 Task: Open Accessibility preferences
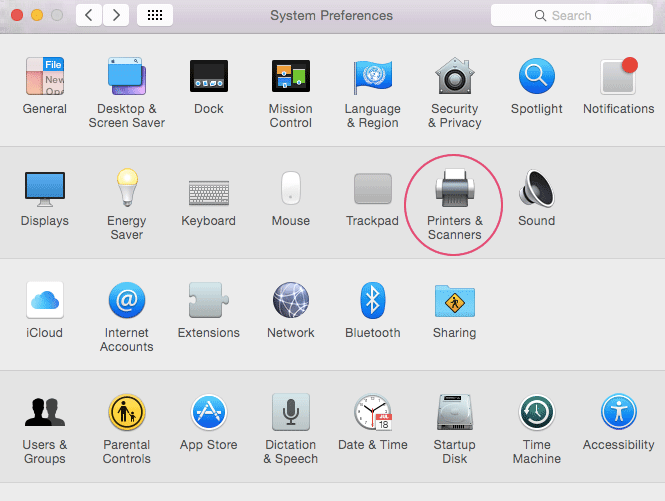click(x=618, y=413)
